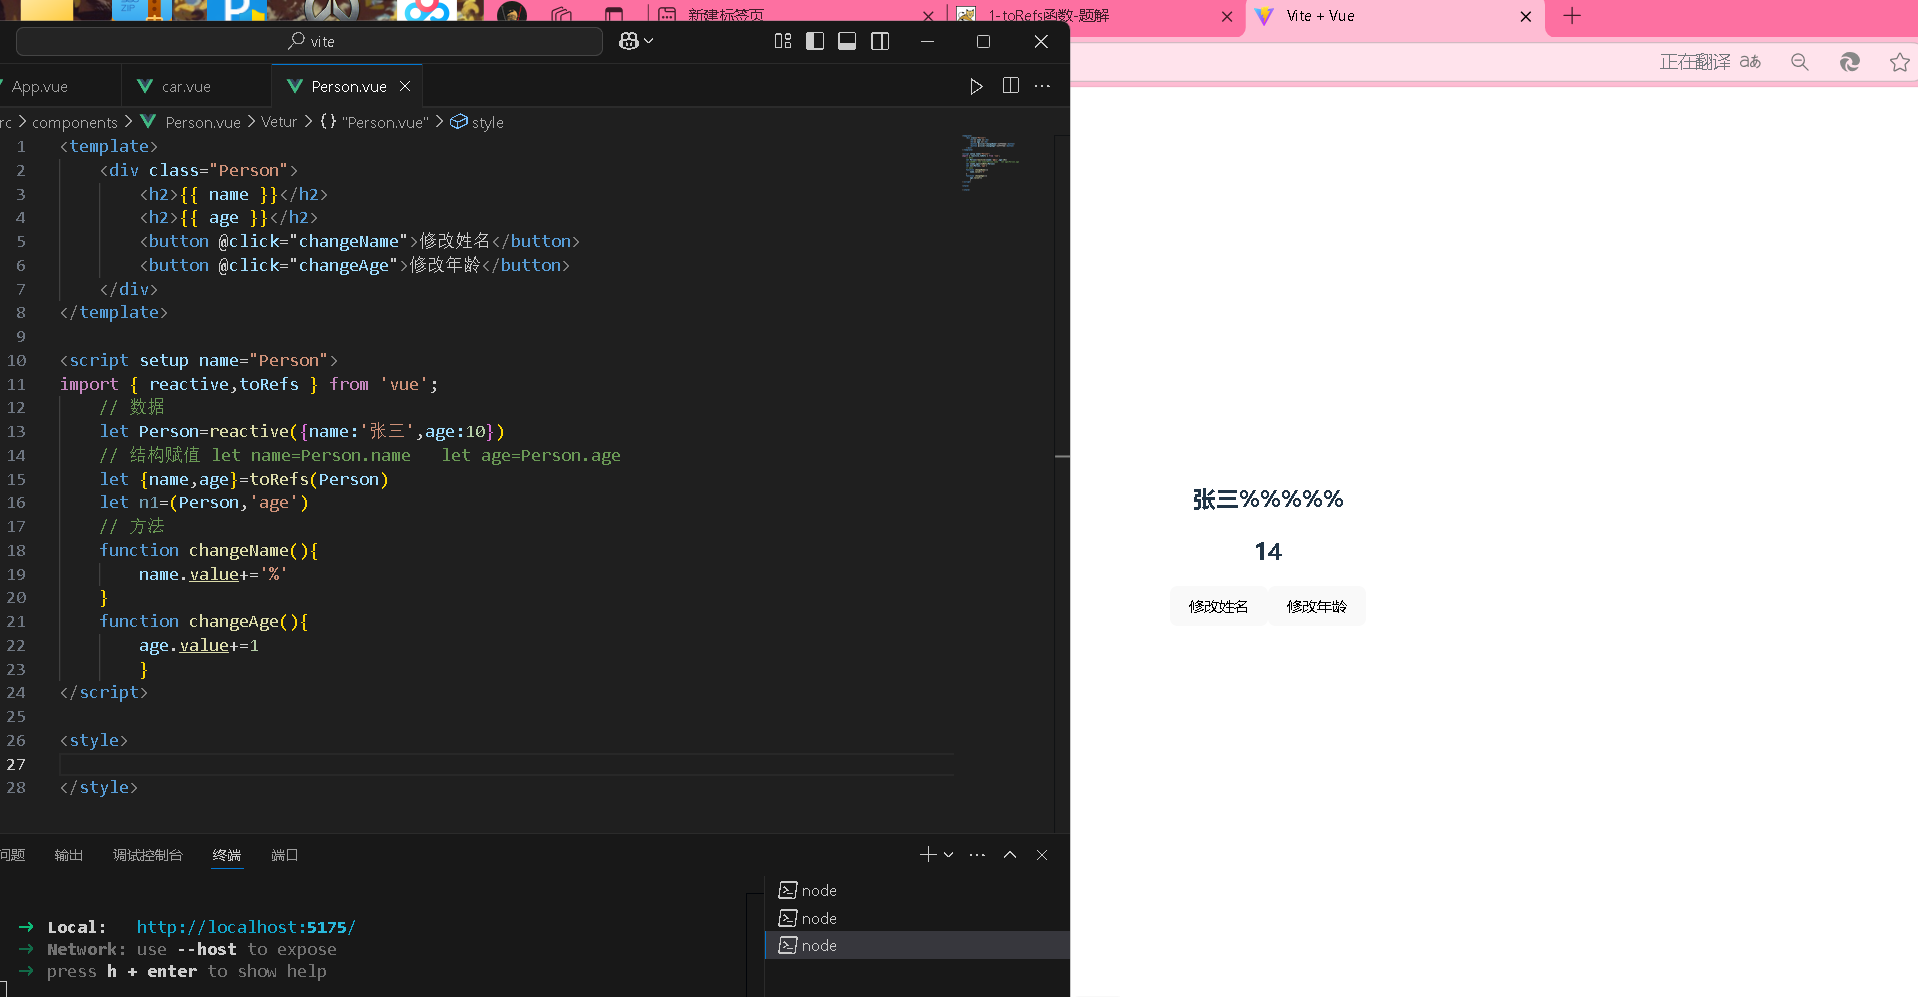Screen dimensions: 1918x997
Task: Open the http://localhost:5175/ link in terminal
Action: (x=246, y=927)
